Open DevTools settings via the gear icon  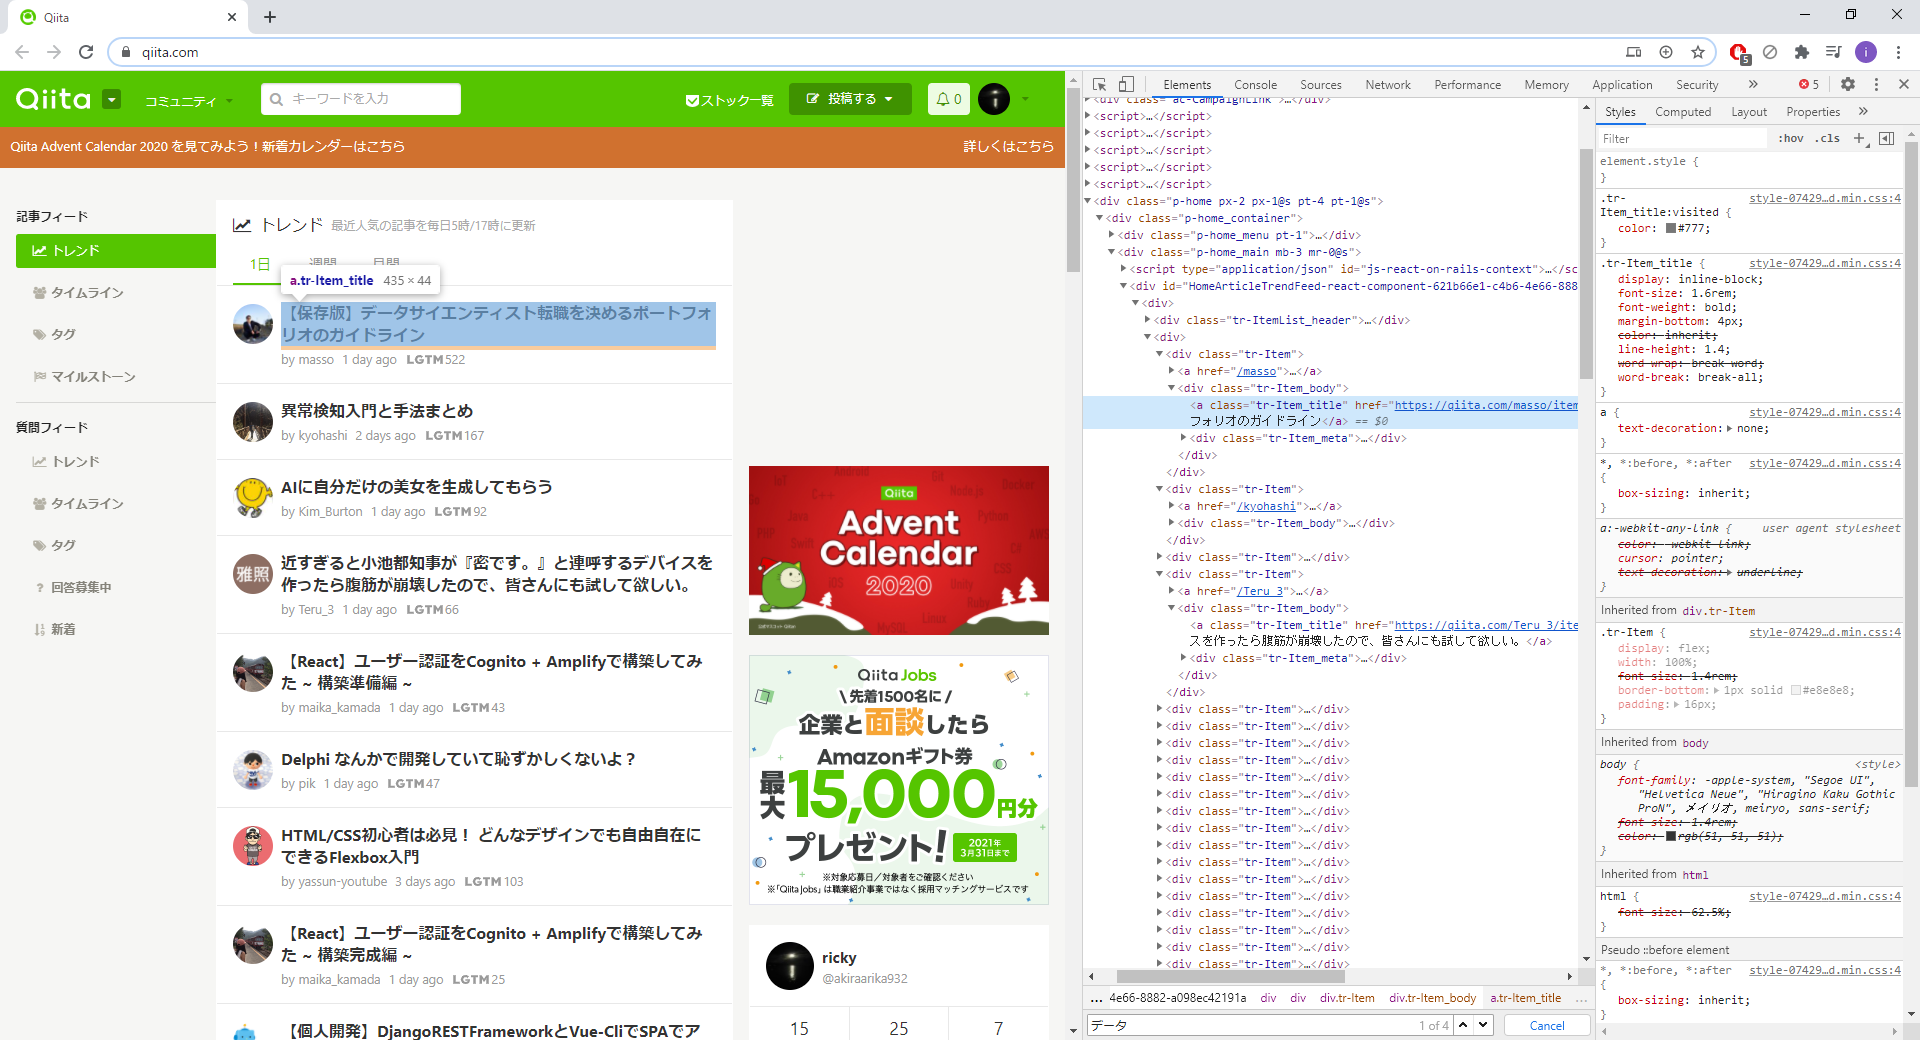click(1848, 84)
